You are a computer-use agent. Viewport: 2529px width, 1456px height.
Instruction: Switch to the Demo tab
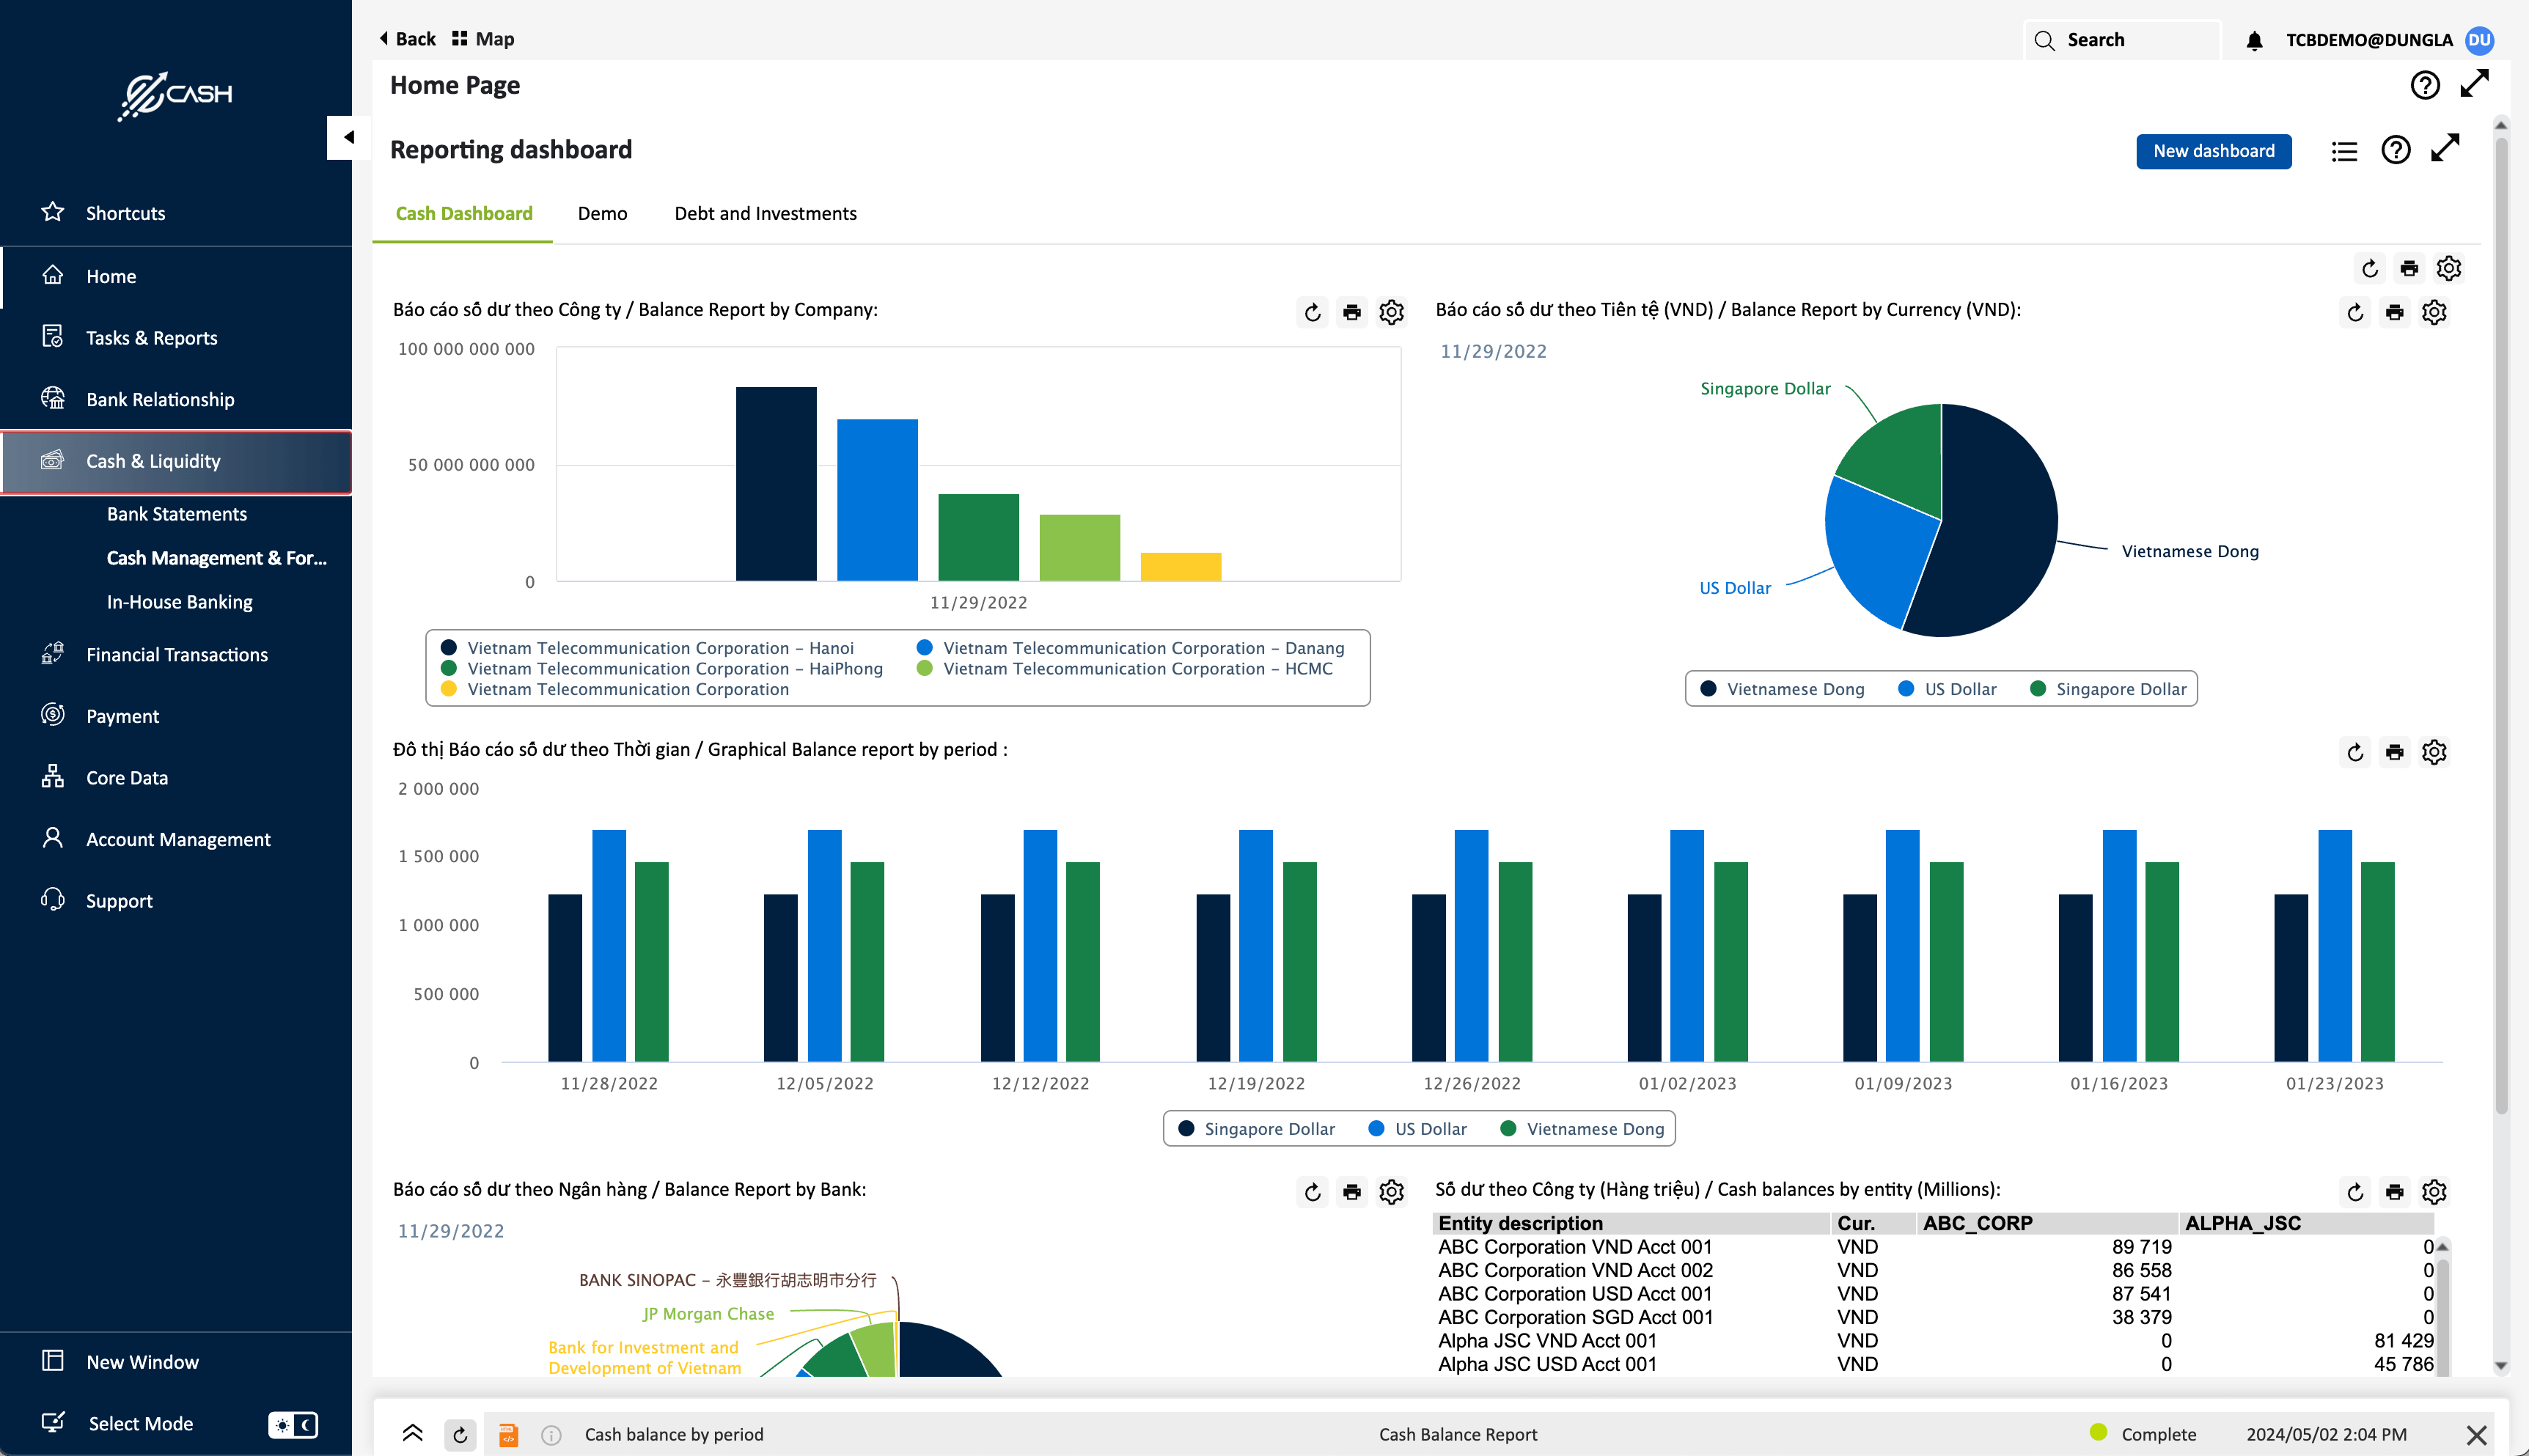(602, 213)
